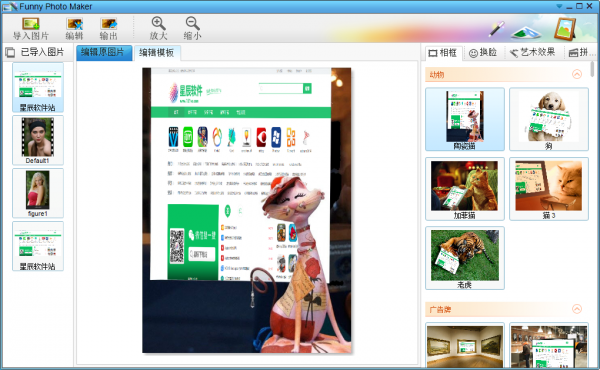Viewport: 600px width, 370px height.
Task: Choose the 猫 3 cat template
Action: tap(549, 189)
